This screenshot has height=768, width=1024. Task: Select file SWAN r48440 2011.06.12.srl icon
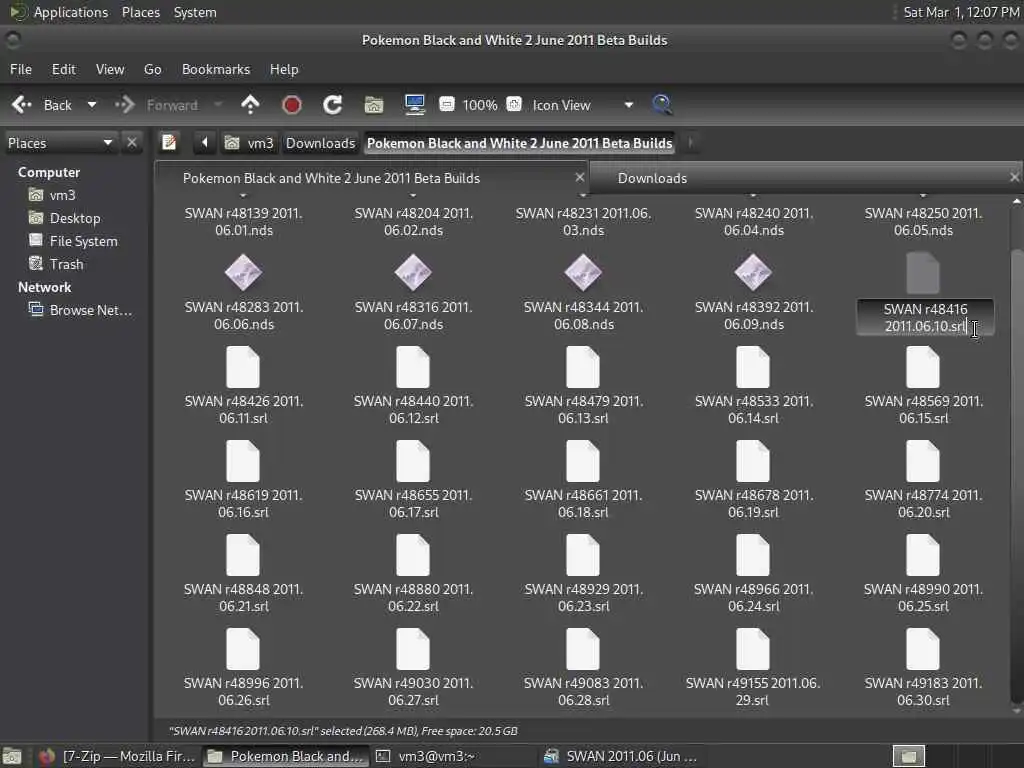click(x=413, y=367)
